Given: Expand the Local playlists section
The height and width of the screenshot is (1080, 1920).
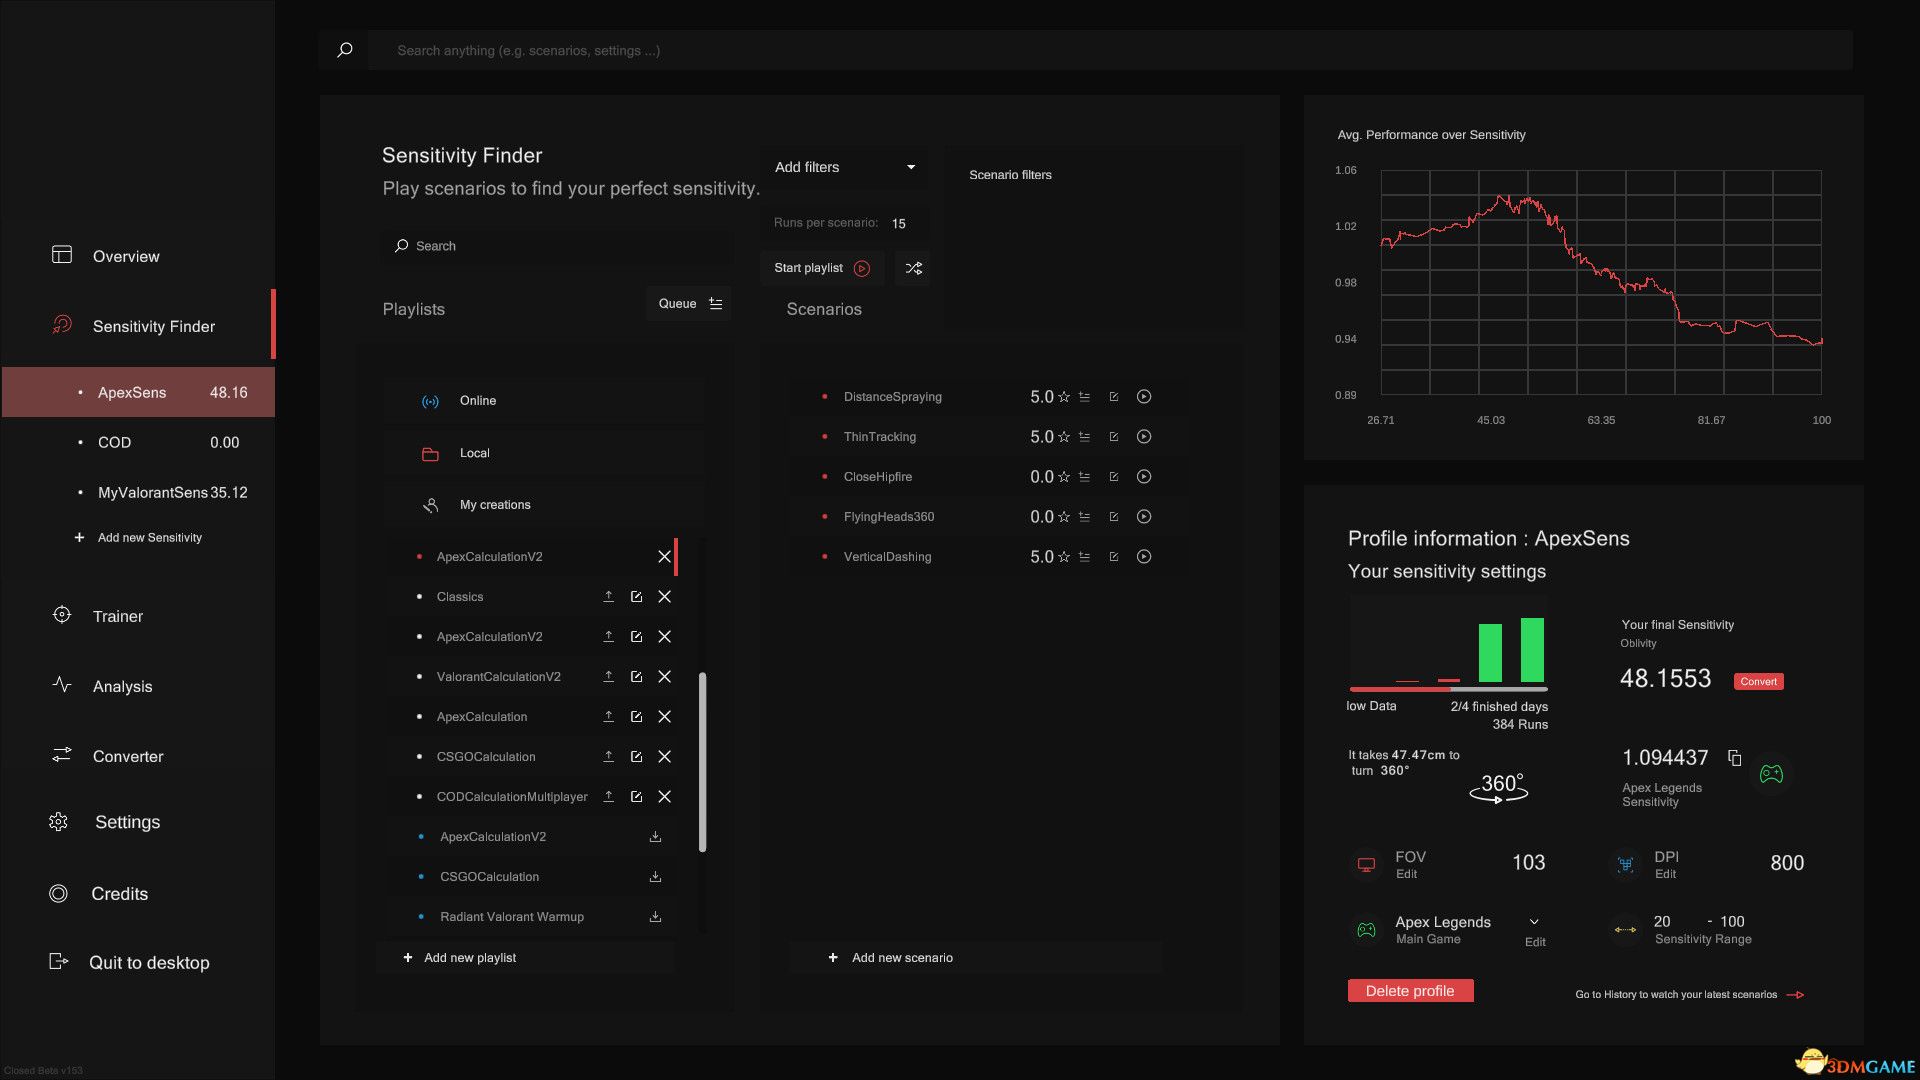Looking at the screenshot, I should coord(544,453).
